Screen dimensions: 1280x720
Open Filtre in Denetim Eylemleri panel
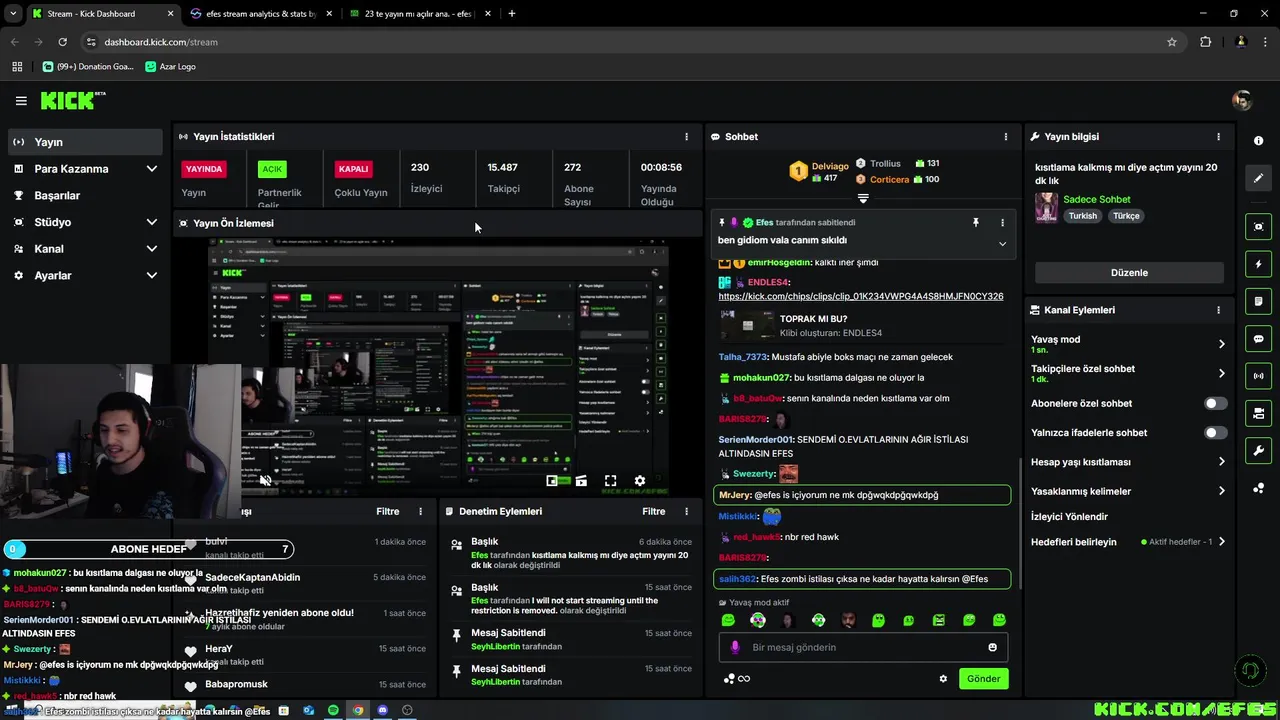[653, 511]
